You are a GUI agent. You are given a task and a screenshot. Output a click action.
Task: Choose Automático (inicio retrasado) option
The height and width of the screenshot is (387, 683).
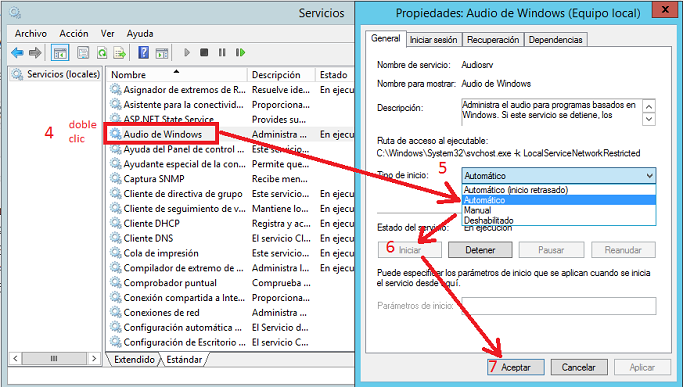click(x=559, y=190)
